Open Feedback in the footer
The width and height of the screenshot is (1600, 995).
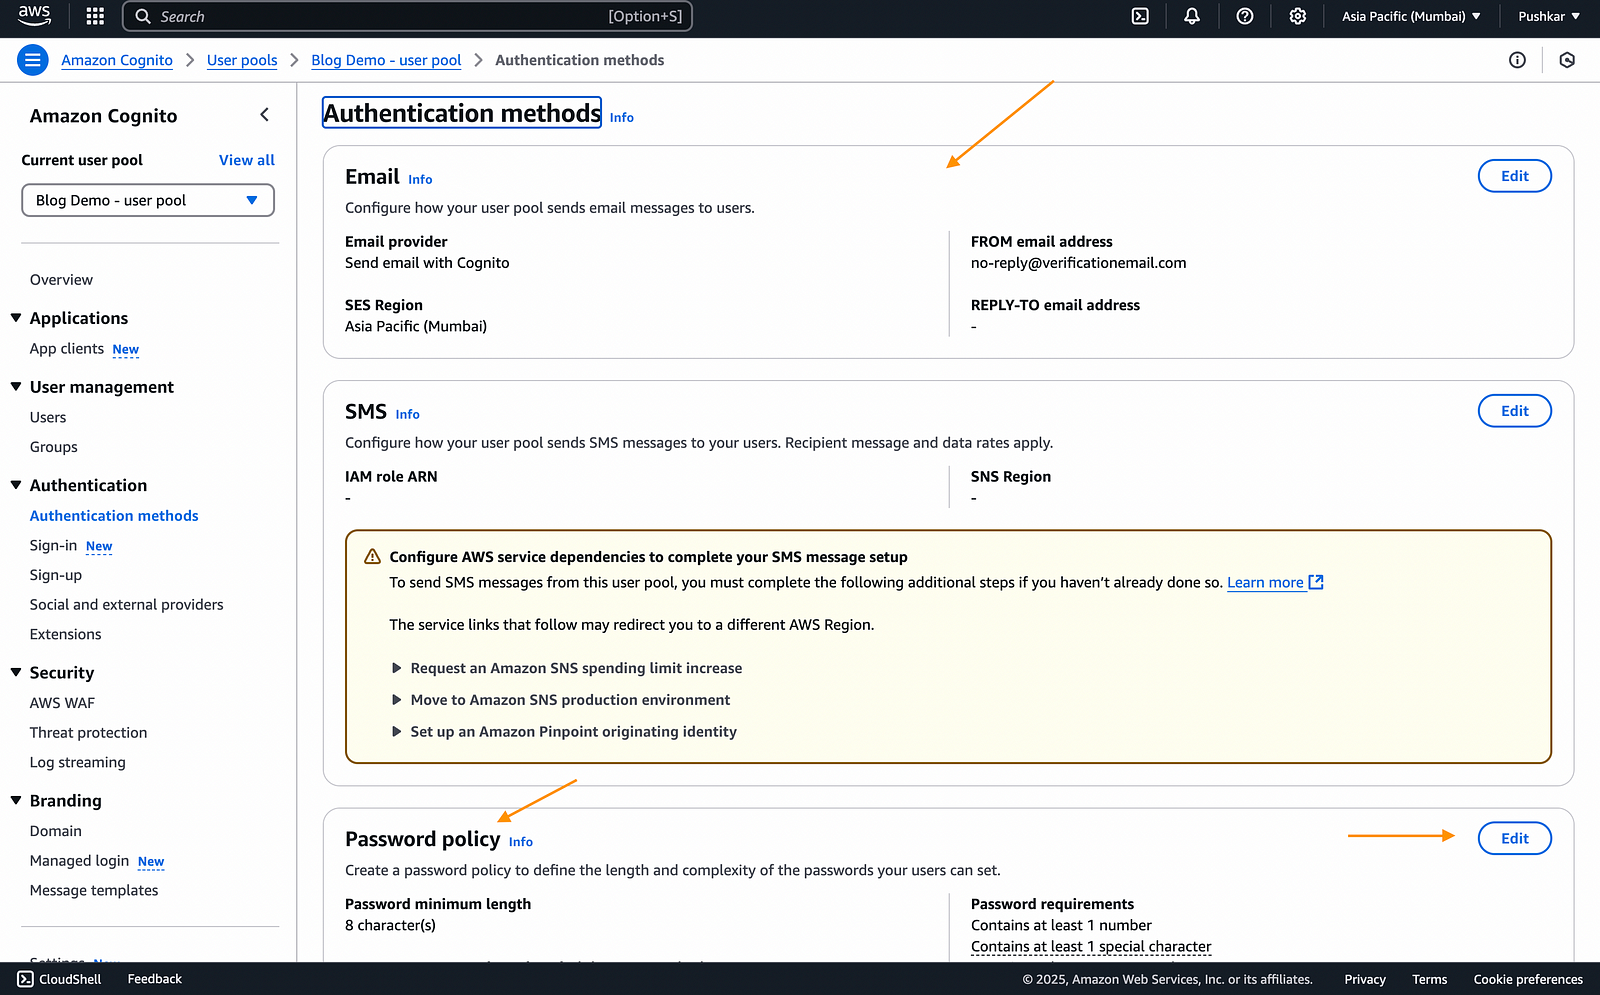pyautogui.click(x=155, y=979)
